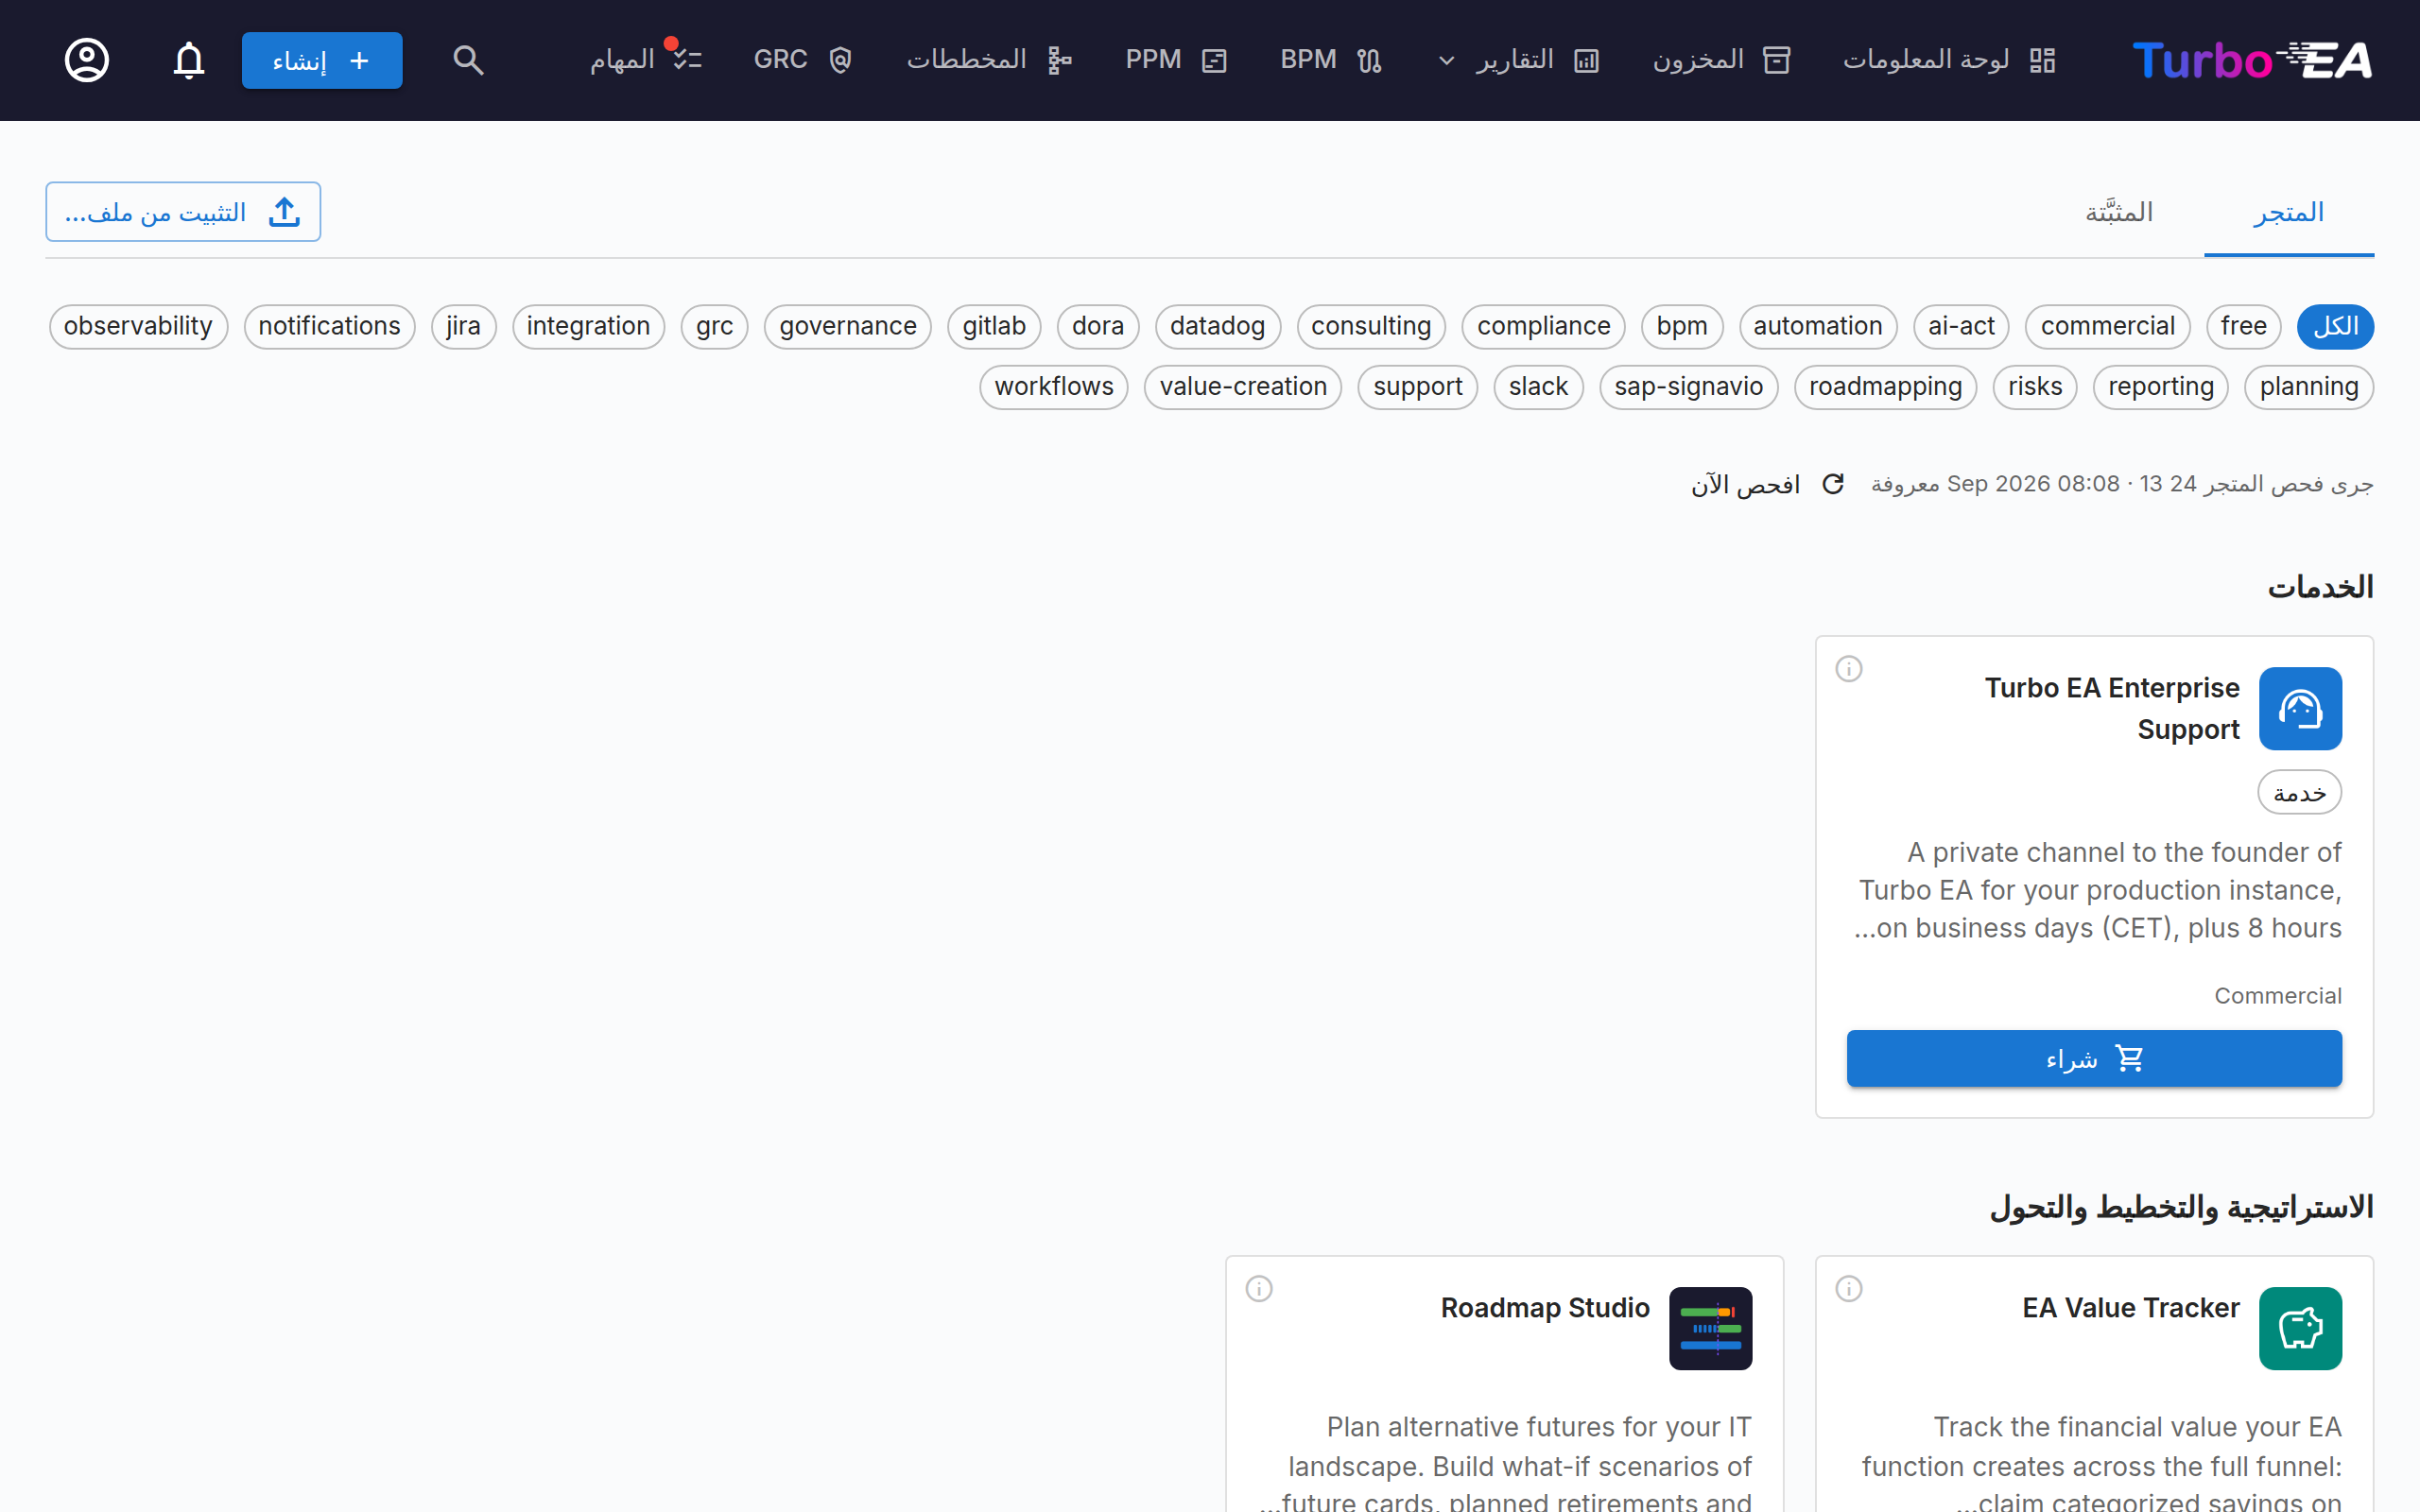Toggle the support filter chip
This screenshot has height=1512, width=2420.
(1417, 387)
